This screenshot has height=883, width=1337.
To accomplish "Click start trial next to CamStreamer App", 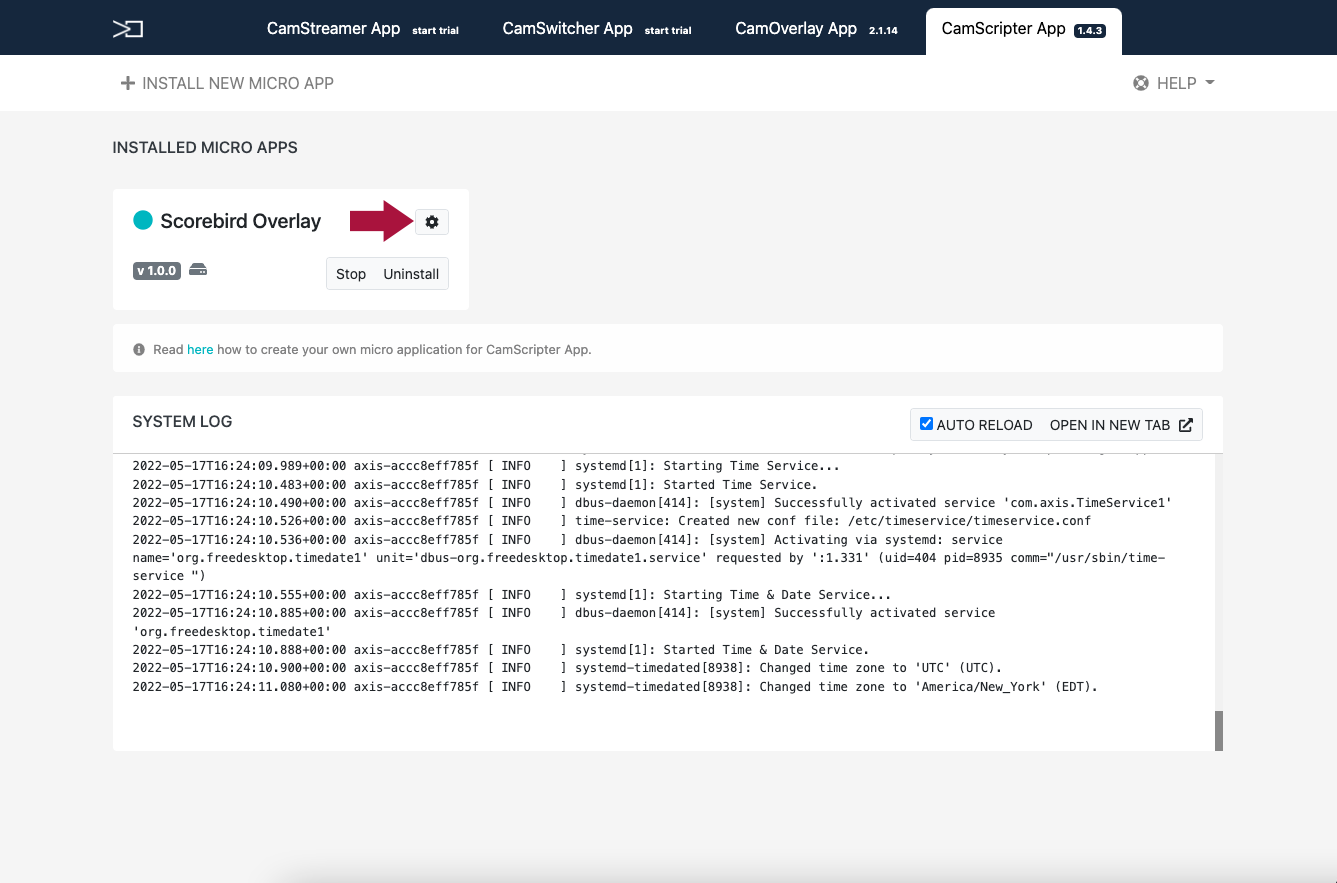I will point(435,31).
